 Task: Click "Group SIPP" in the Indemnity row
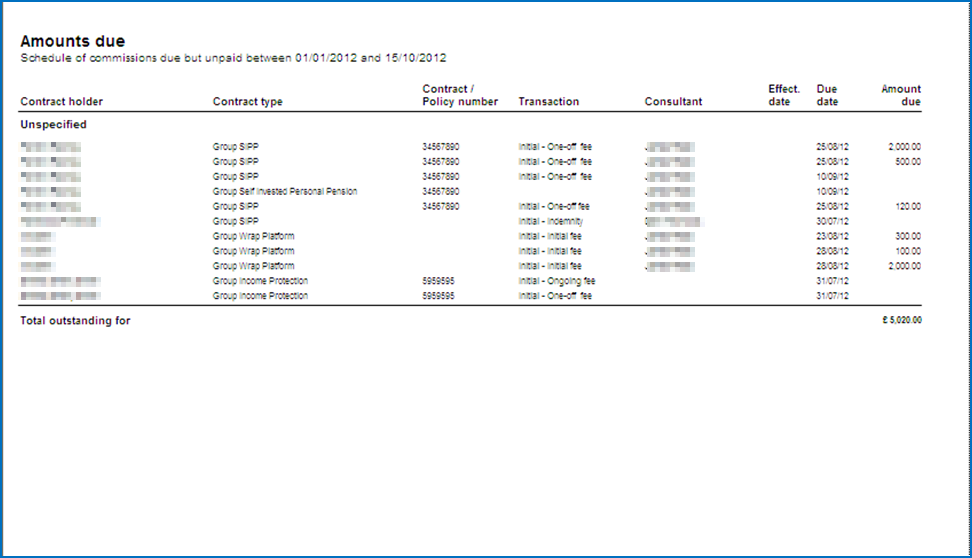[x=236, y=221]
